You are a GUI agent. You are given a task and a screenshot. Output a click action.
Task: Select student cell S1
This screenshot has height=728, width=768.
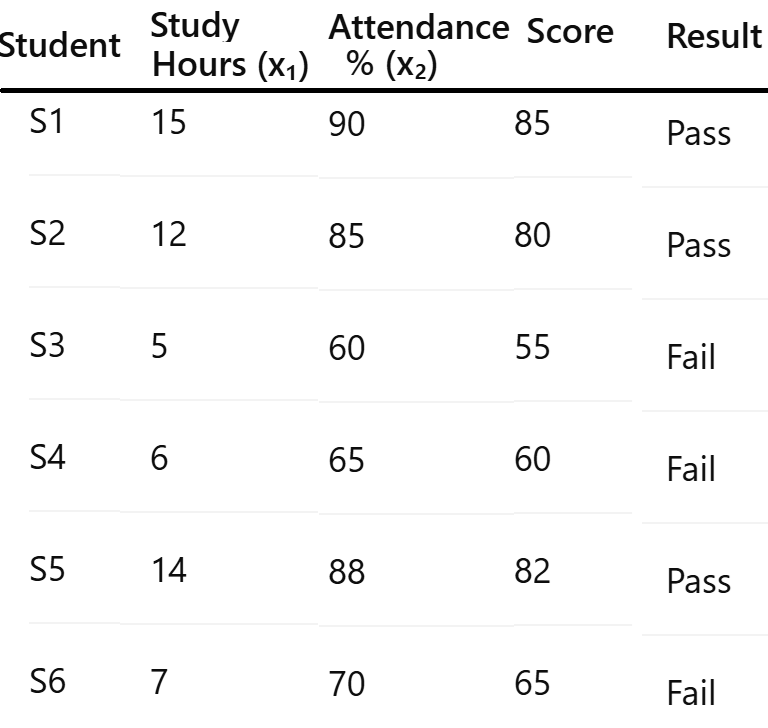point(48,122)
